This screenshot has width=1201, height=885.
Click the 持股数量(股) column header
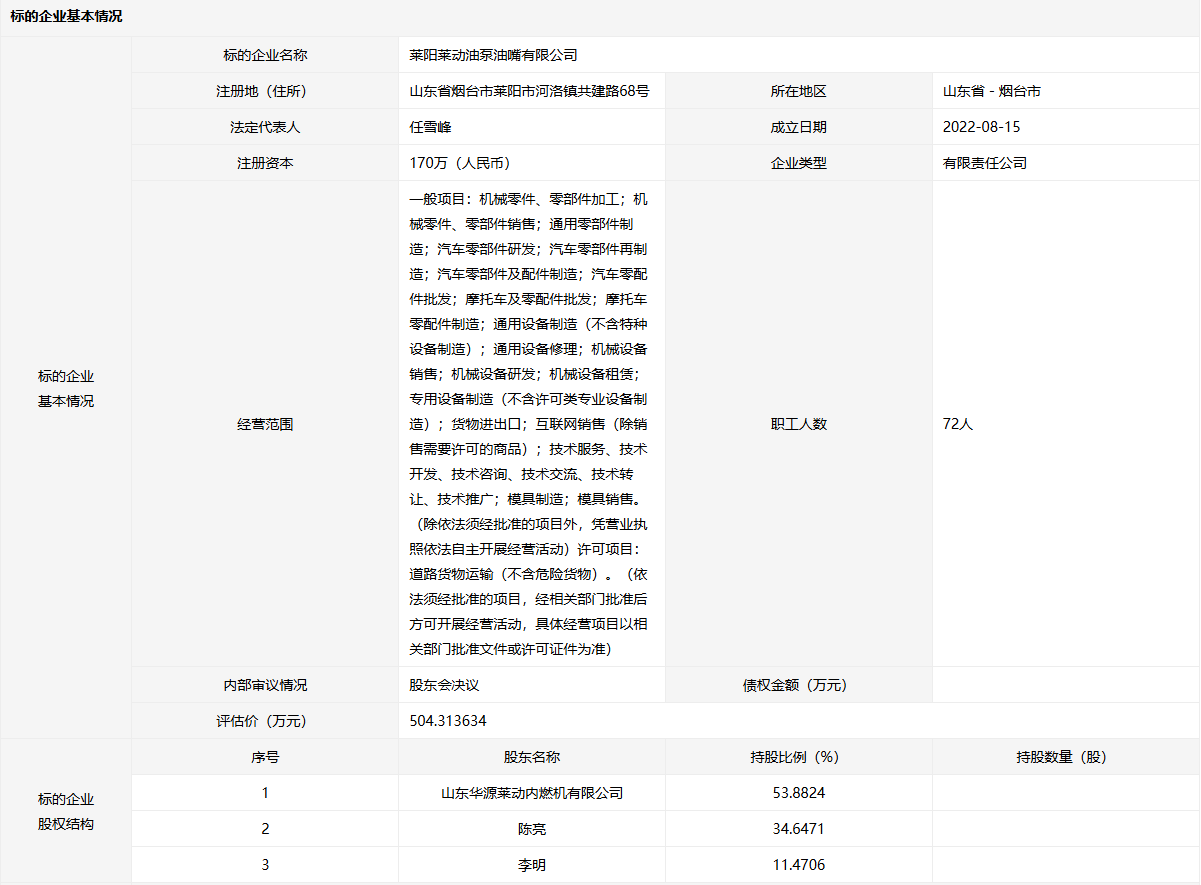[x=1065, y=757]
